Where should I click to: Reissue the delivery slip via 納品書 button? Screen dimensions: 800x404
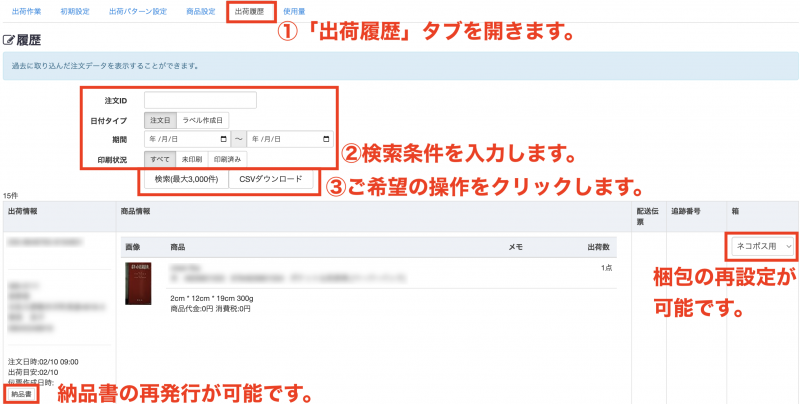tap(20, 395)
